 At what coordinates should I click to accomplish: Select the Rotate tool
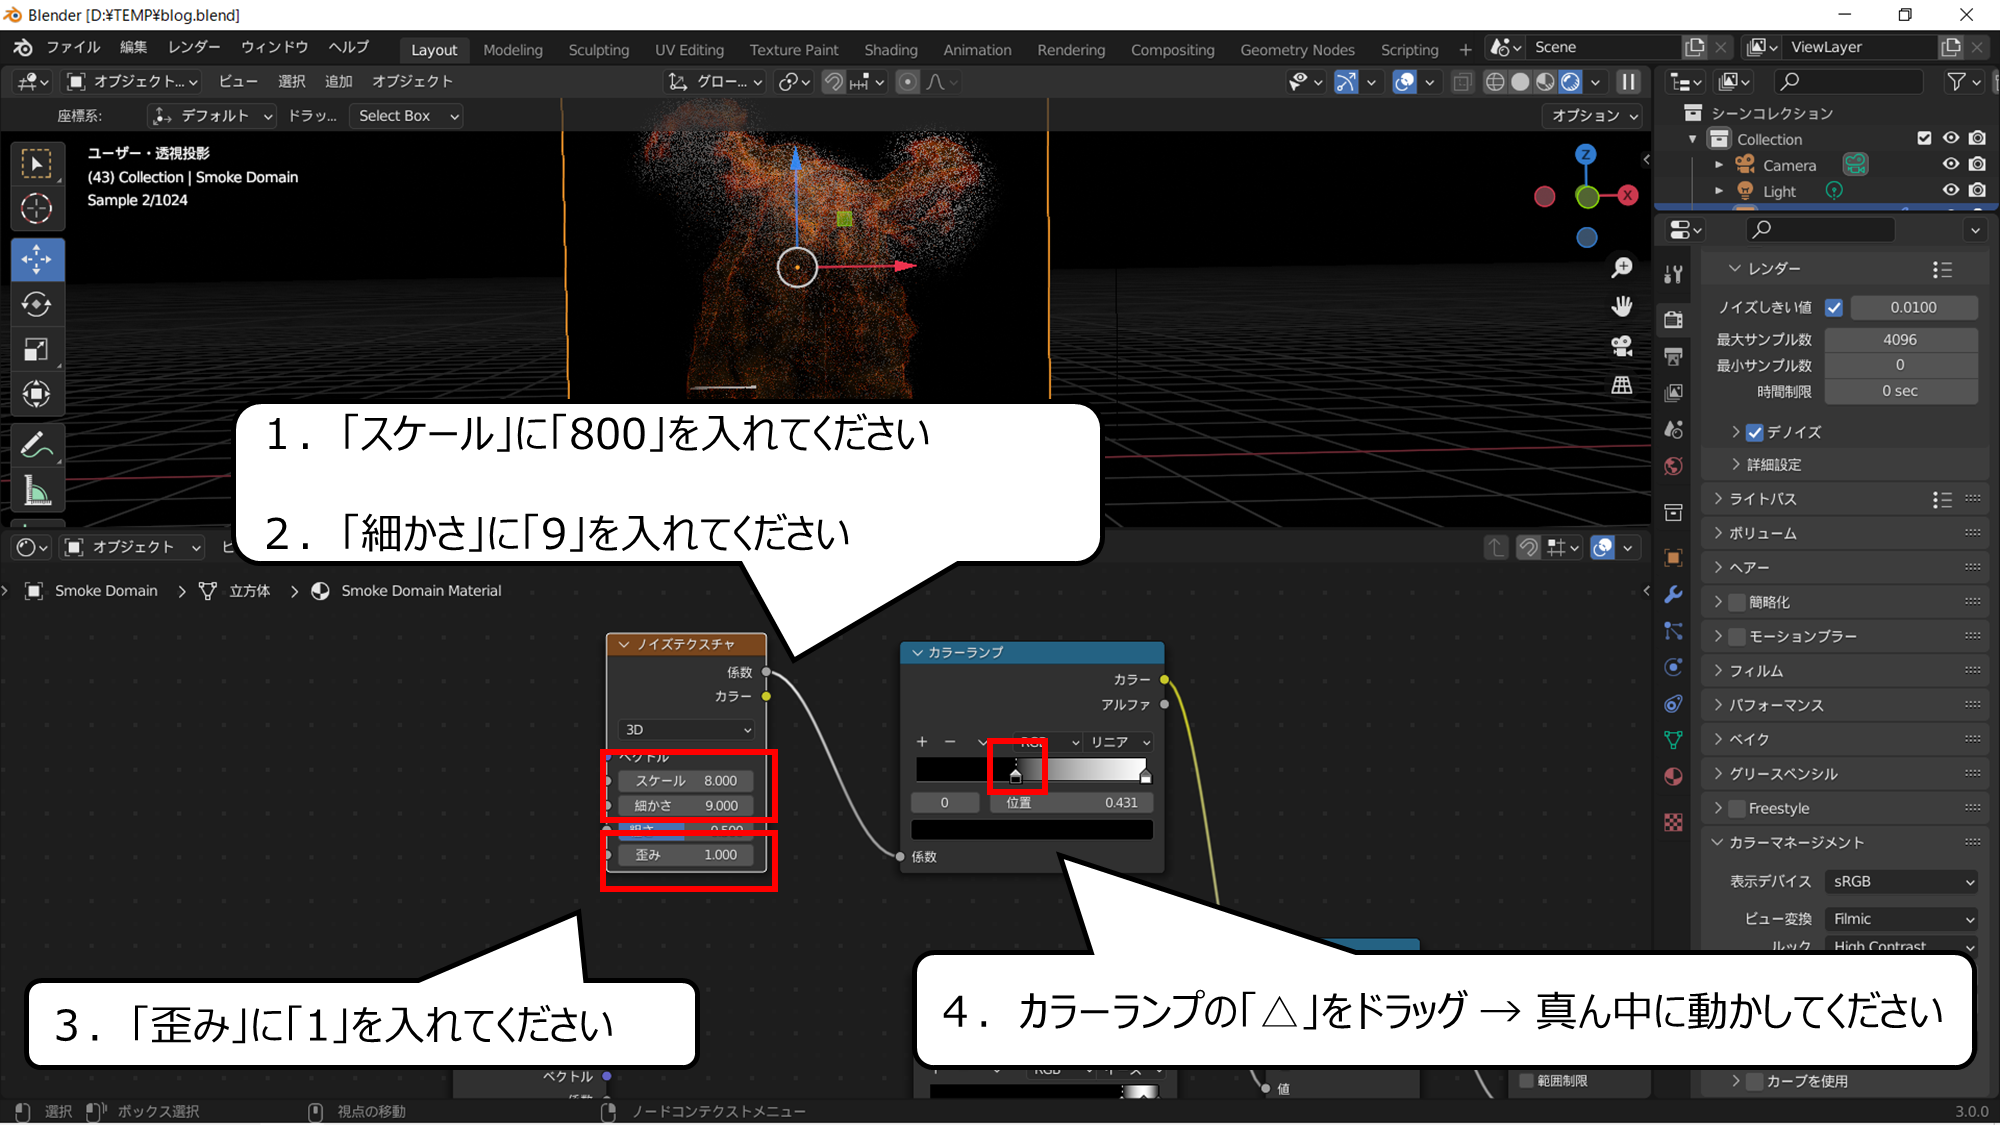37,304
